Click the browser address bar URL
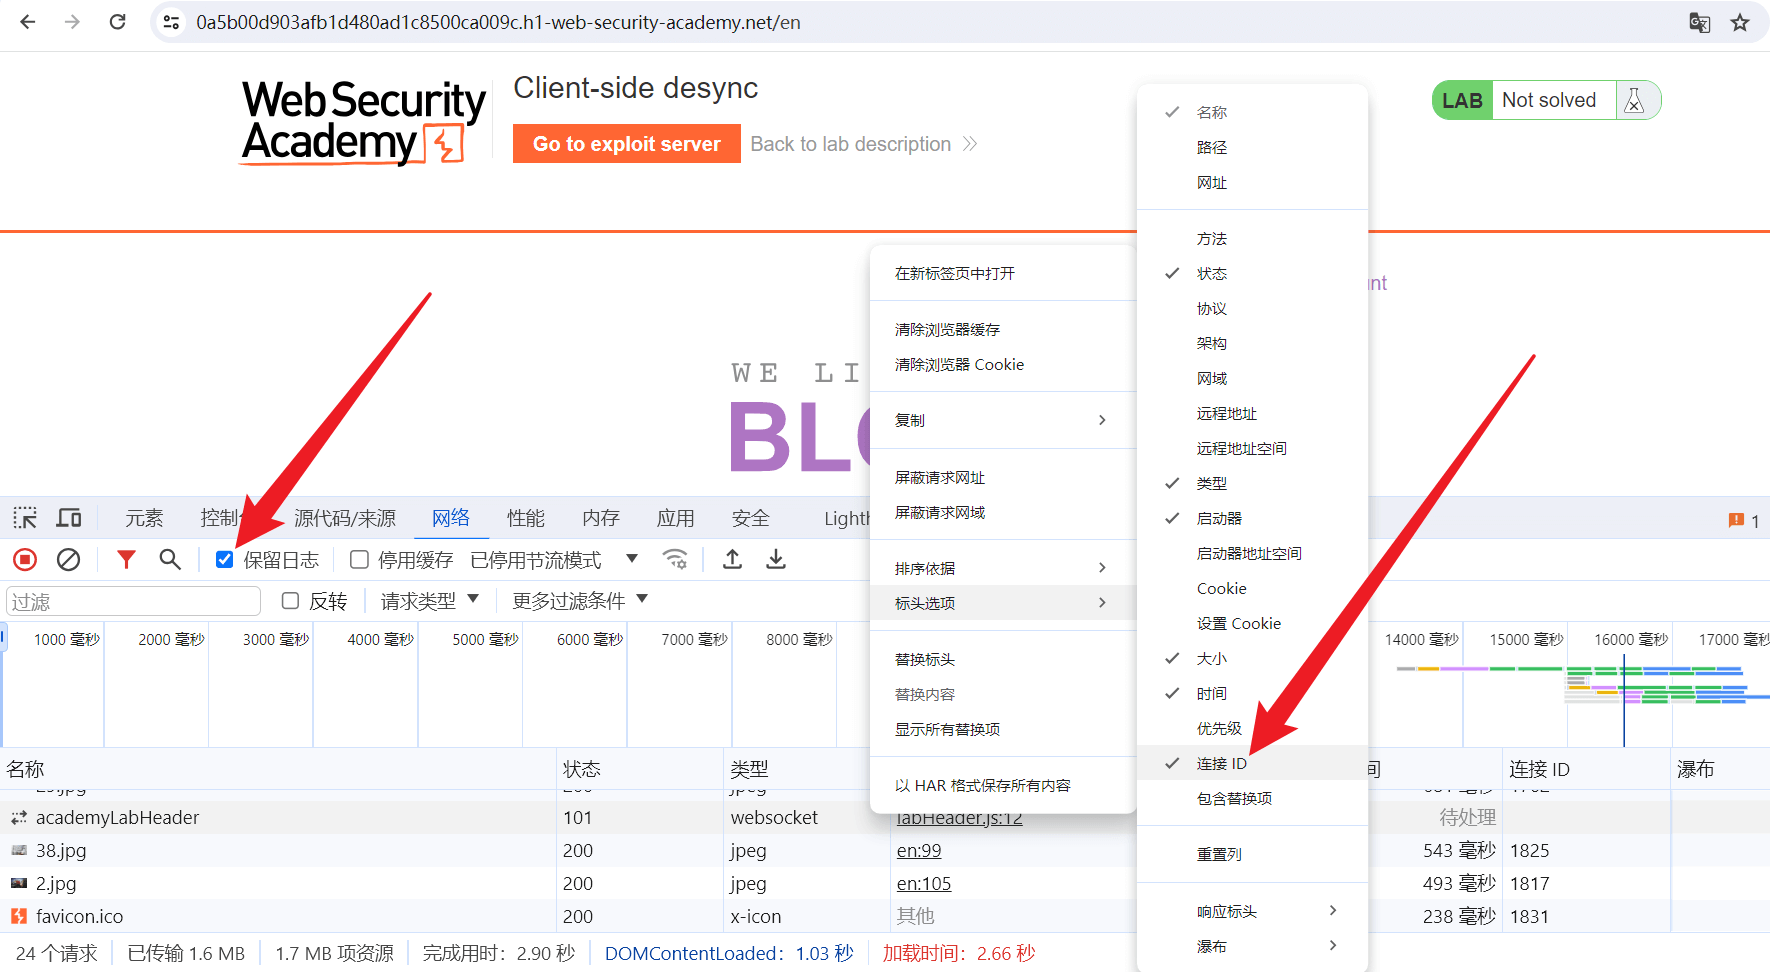 coord(498,22)
